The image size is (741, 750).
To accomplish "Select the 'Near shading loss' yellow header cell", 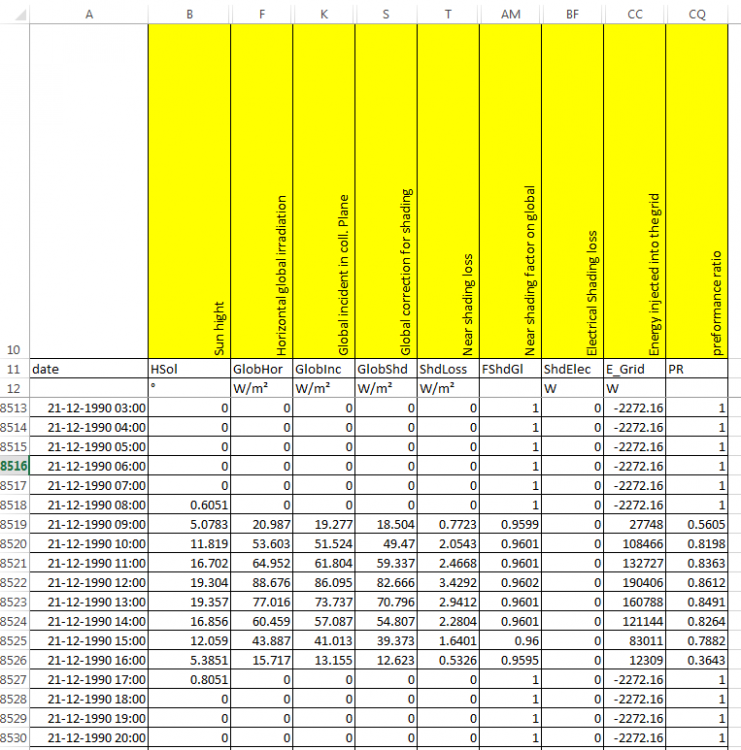I will [448, 192].
